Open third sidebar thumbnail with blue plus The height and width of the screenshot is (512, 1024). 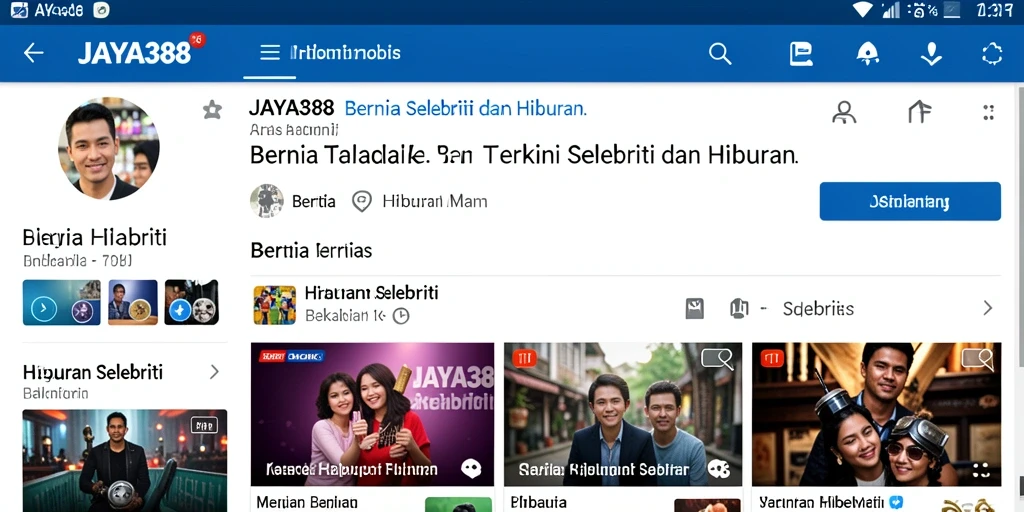191,302
